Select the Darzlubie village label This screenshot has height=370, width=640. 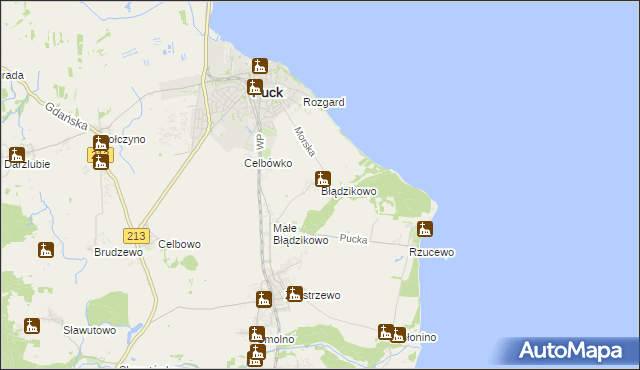pos(27,164)
